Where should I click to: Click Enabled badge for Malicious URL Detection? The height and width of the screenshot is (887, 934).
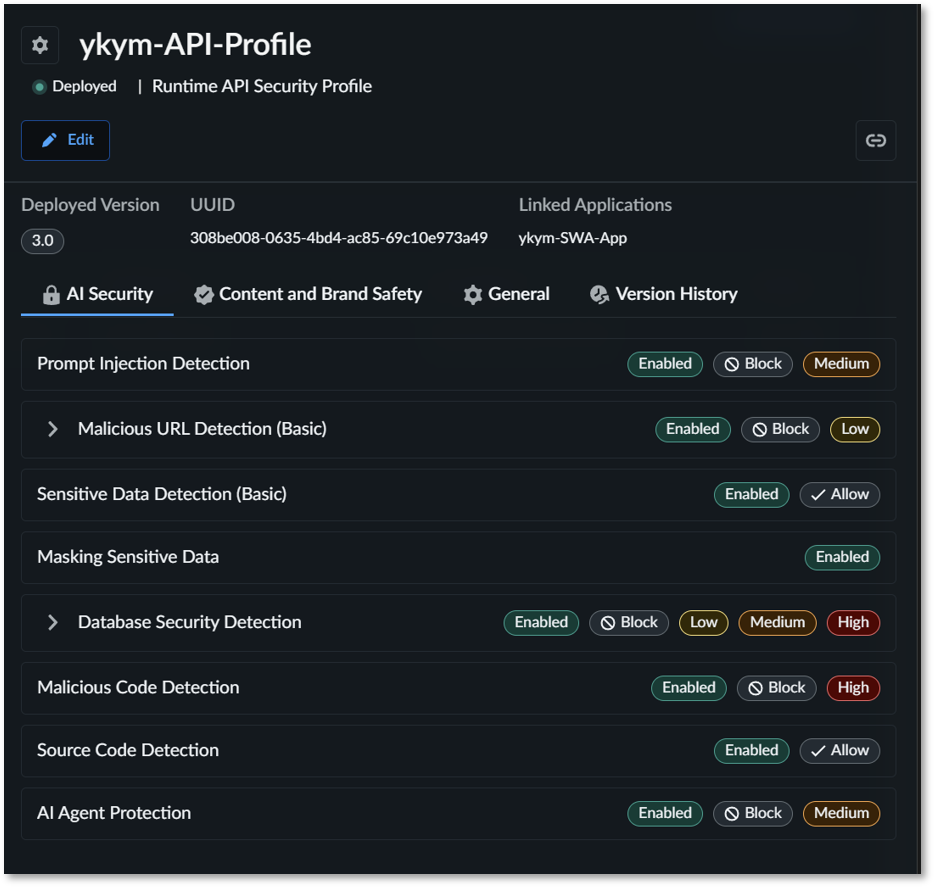point(693,430)
